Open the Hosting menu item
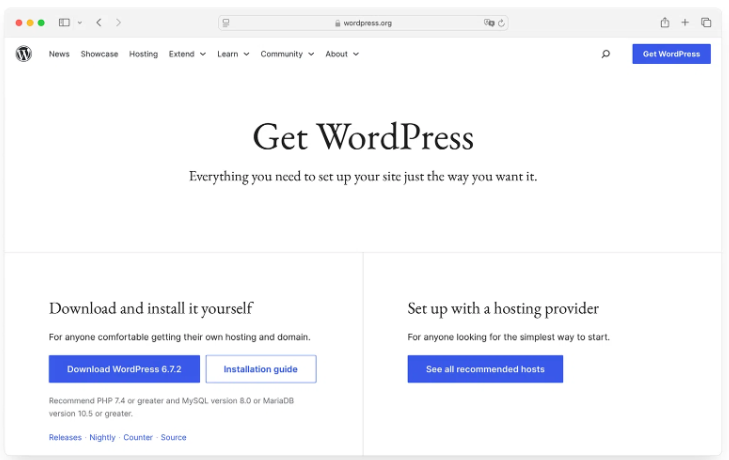The width and height of the screenshot is (729, 460). click(143, 54)
